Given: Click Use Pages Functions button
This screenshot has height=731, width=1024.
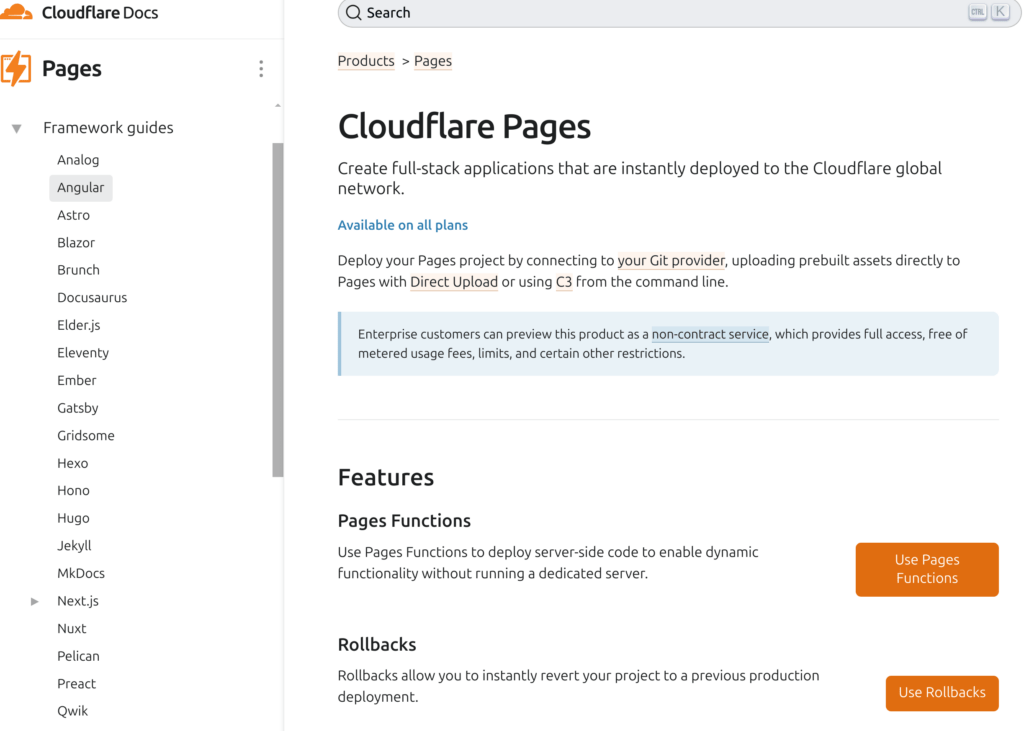Looking at the screenshot, I should (x=927, y=570).
